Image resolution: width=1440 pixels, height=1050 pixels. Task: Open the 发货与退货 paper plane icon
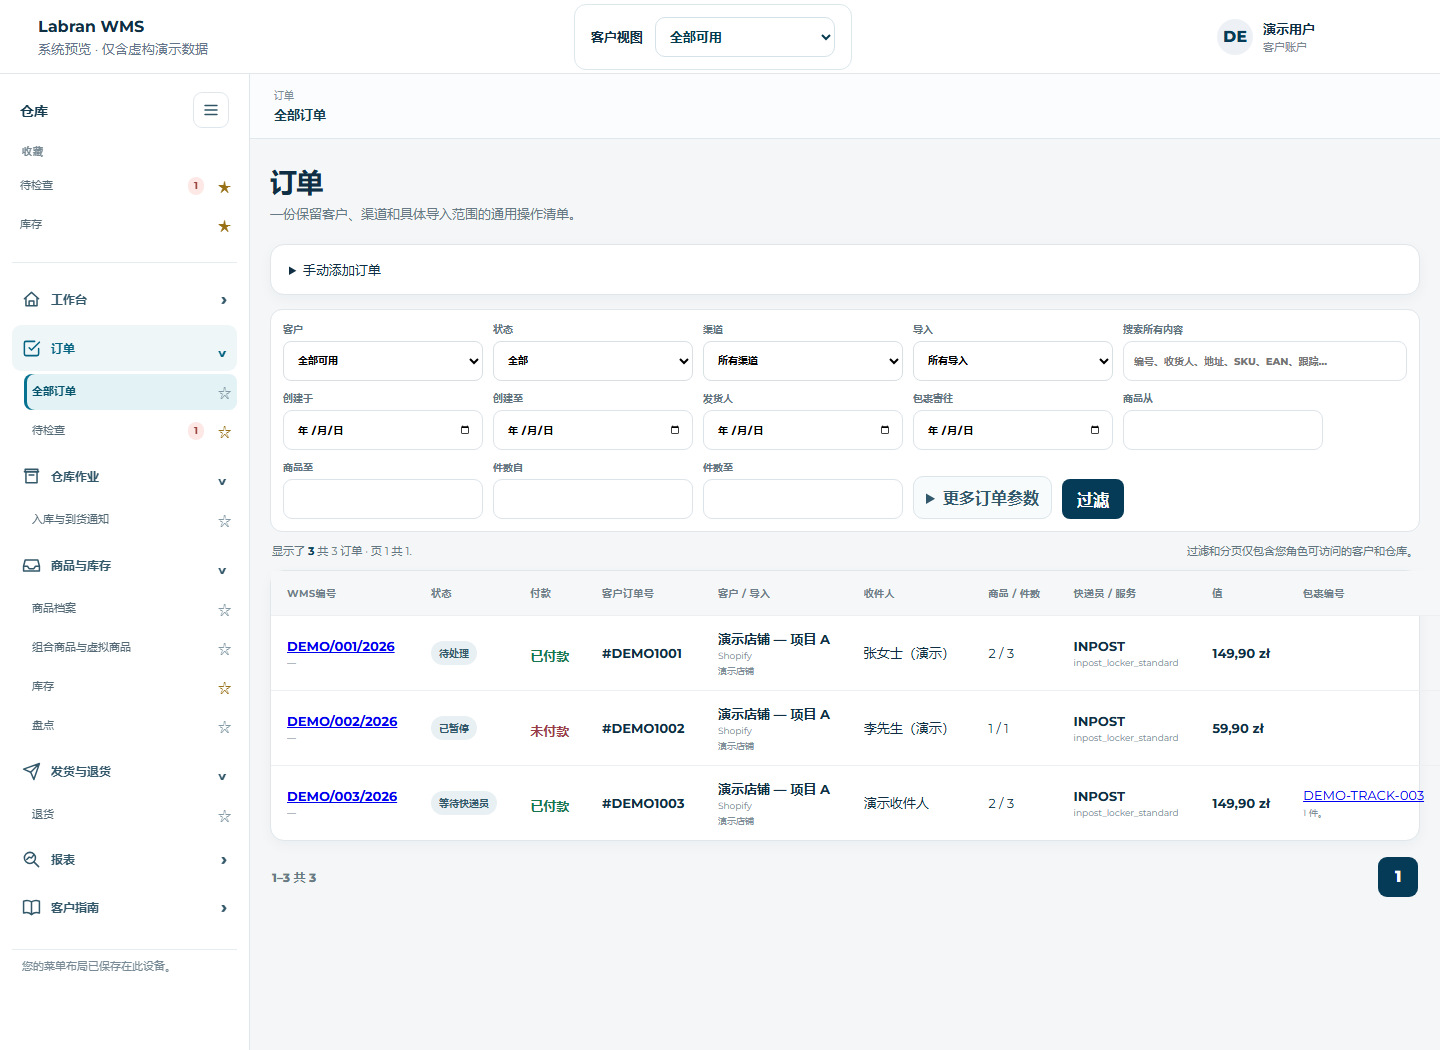32,771
